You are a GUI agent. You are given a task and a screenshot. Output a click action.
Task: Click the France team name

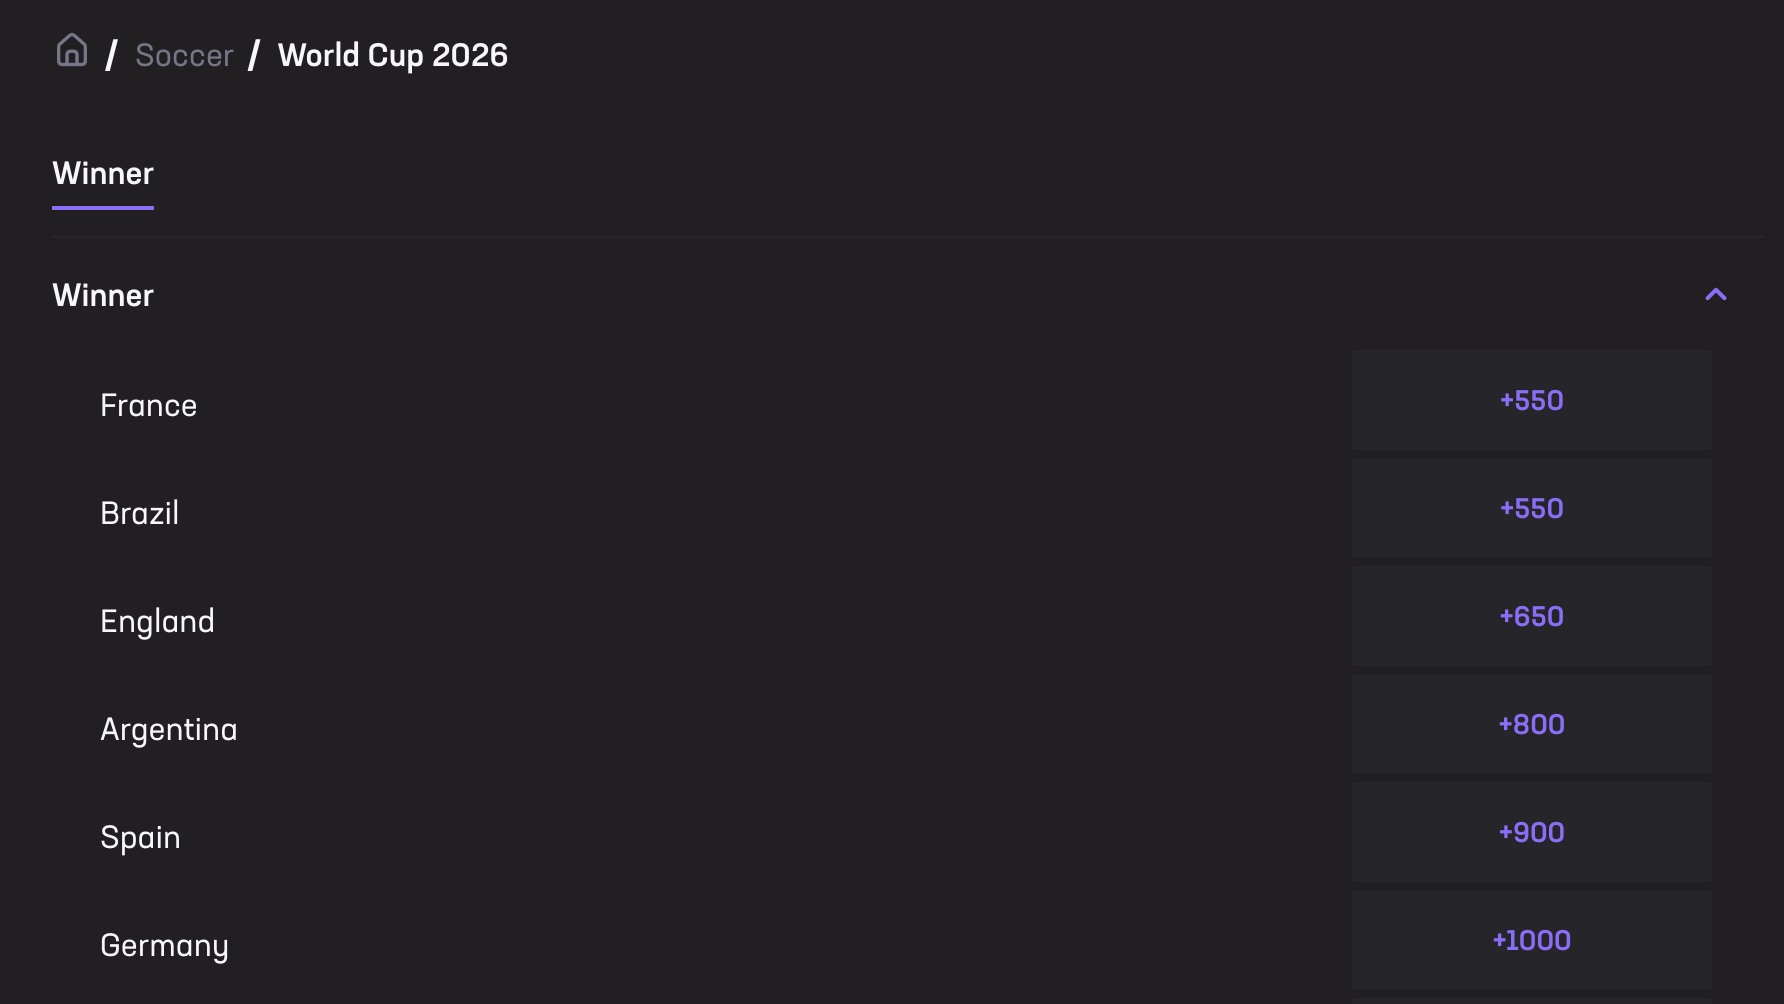point(149,406)
